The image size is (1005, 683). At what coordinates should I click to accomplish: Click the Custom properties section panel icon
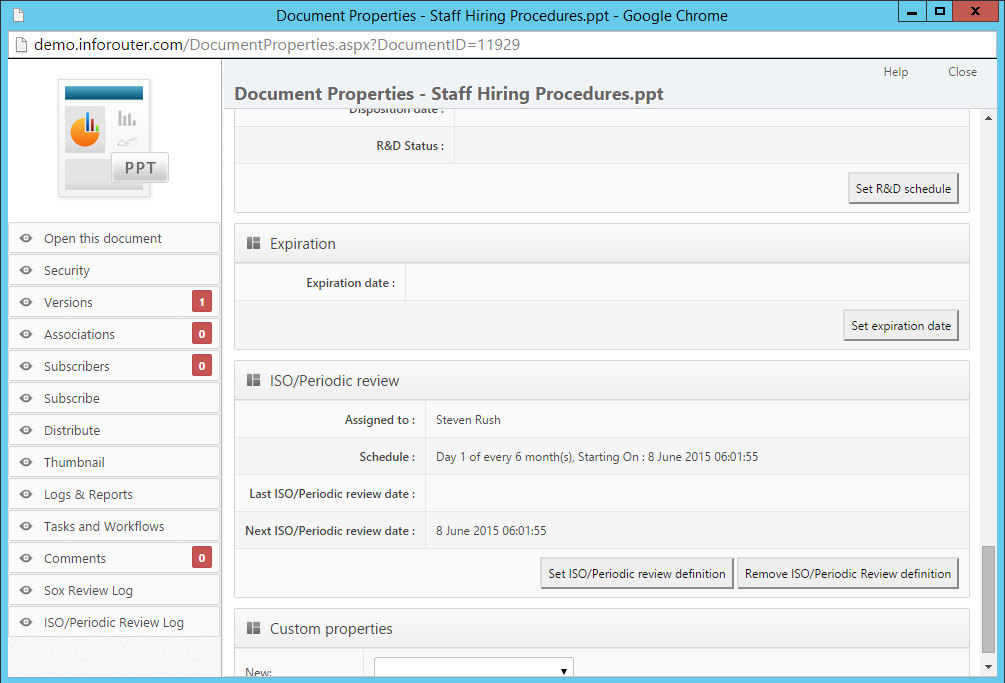pyautogui.click(x=254, y=629)
